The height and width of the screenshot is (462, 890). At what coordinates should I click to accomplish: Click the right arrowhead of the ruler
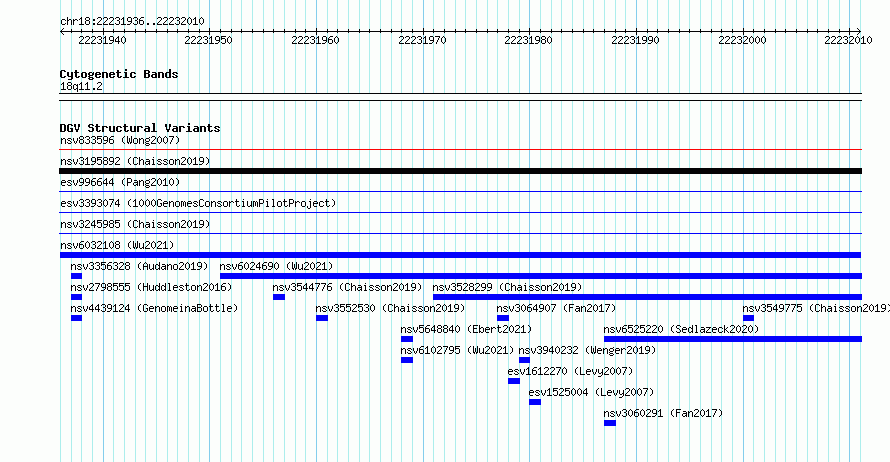pos(859,31)
